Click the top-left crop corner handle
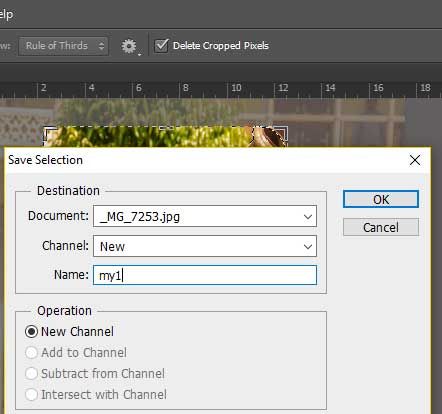This screenshot has height=414, width=442. (x=49, y=132)
